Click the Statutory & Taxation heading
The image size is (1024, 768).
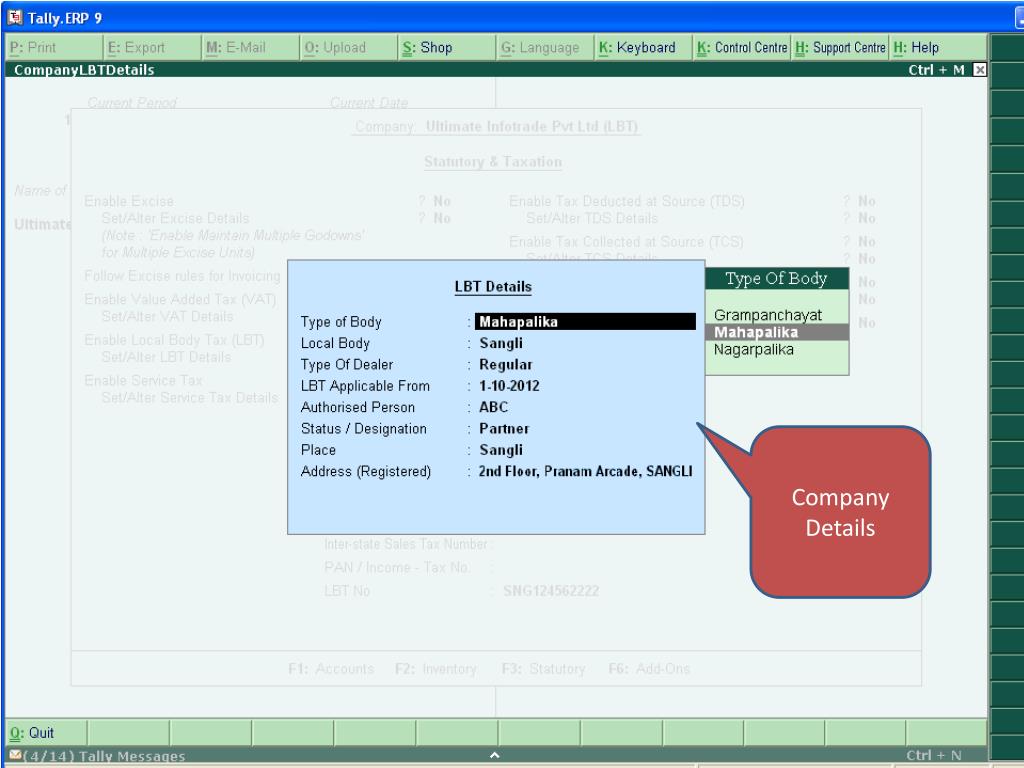click(x=493, y=162)
